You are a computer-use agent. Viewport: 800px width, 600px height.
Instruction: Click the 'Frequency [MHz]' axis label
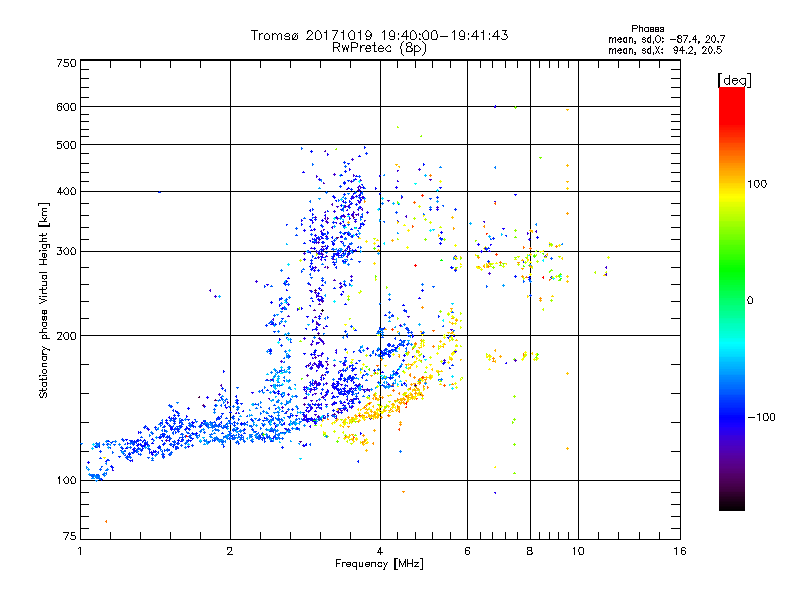[379, 564]
